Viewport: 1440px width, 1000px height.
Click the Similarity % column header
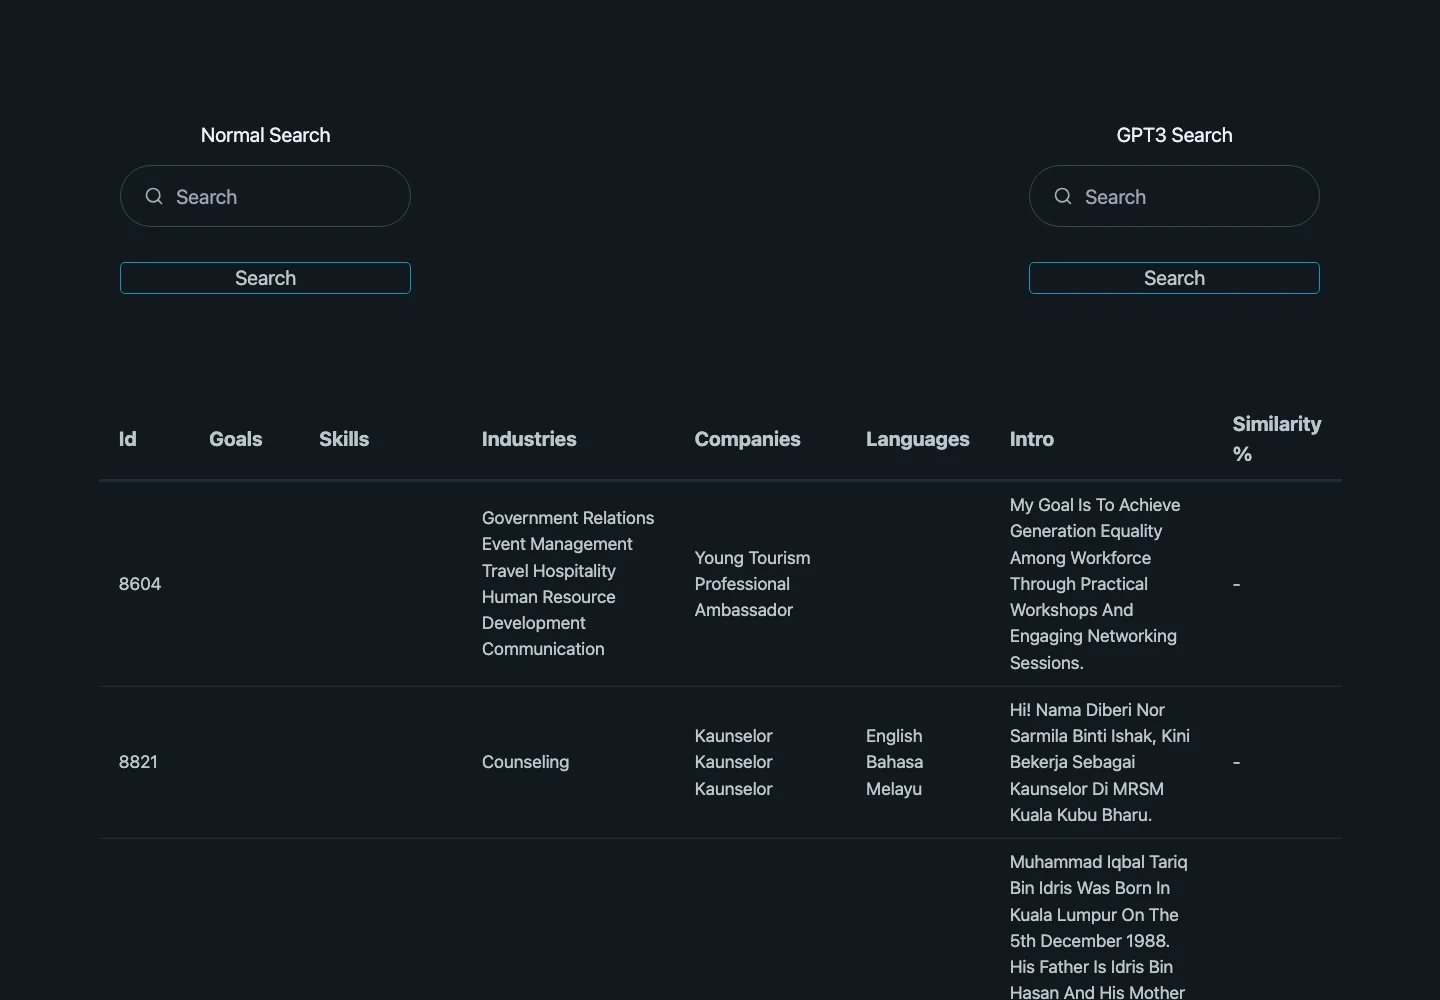(x=1276, y=439)
